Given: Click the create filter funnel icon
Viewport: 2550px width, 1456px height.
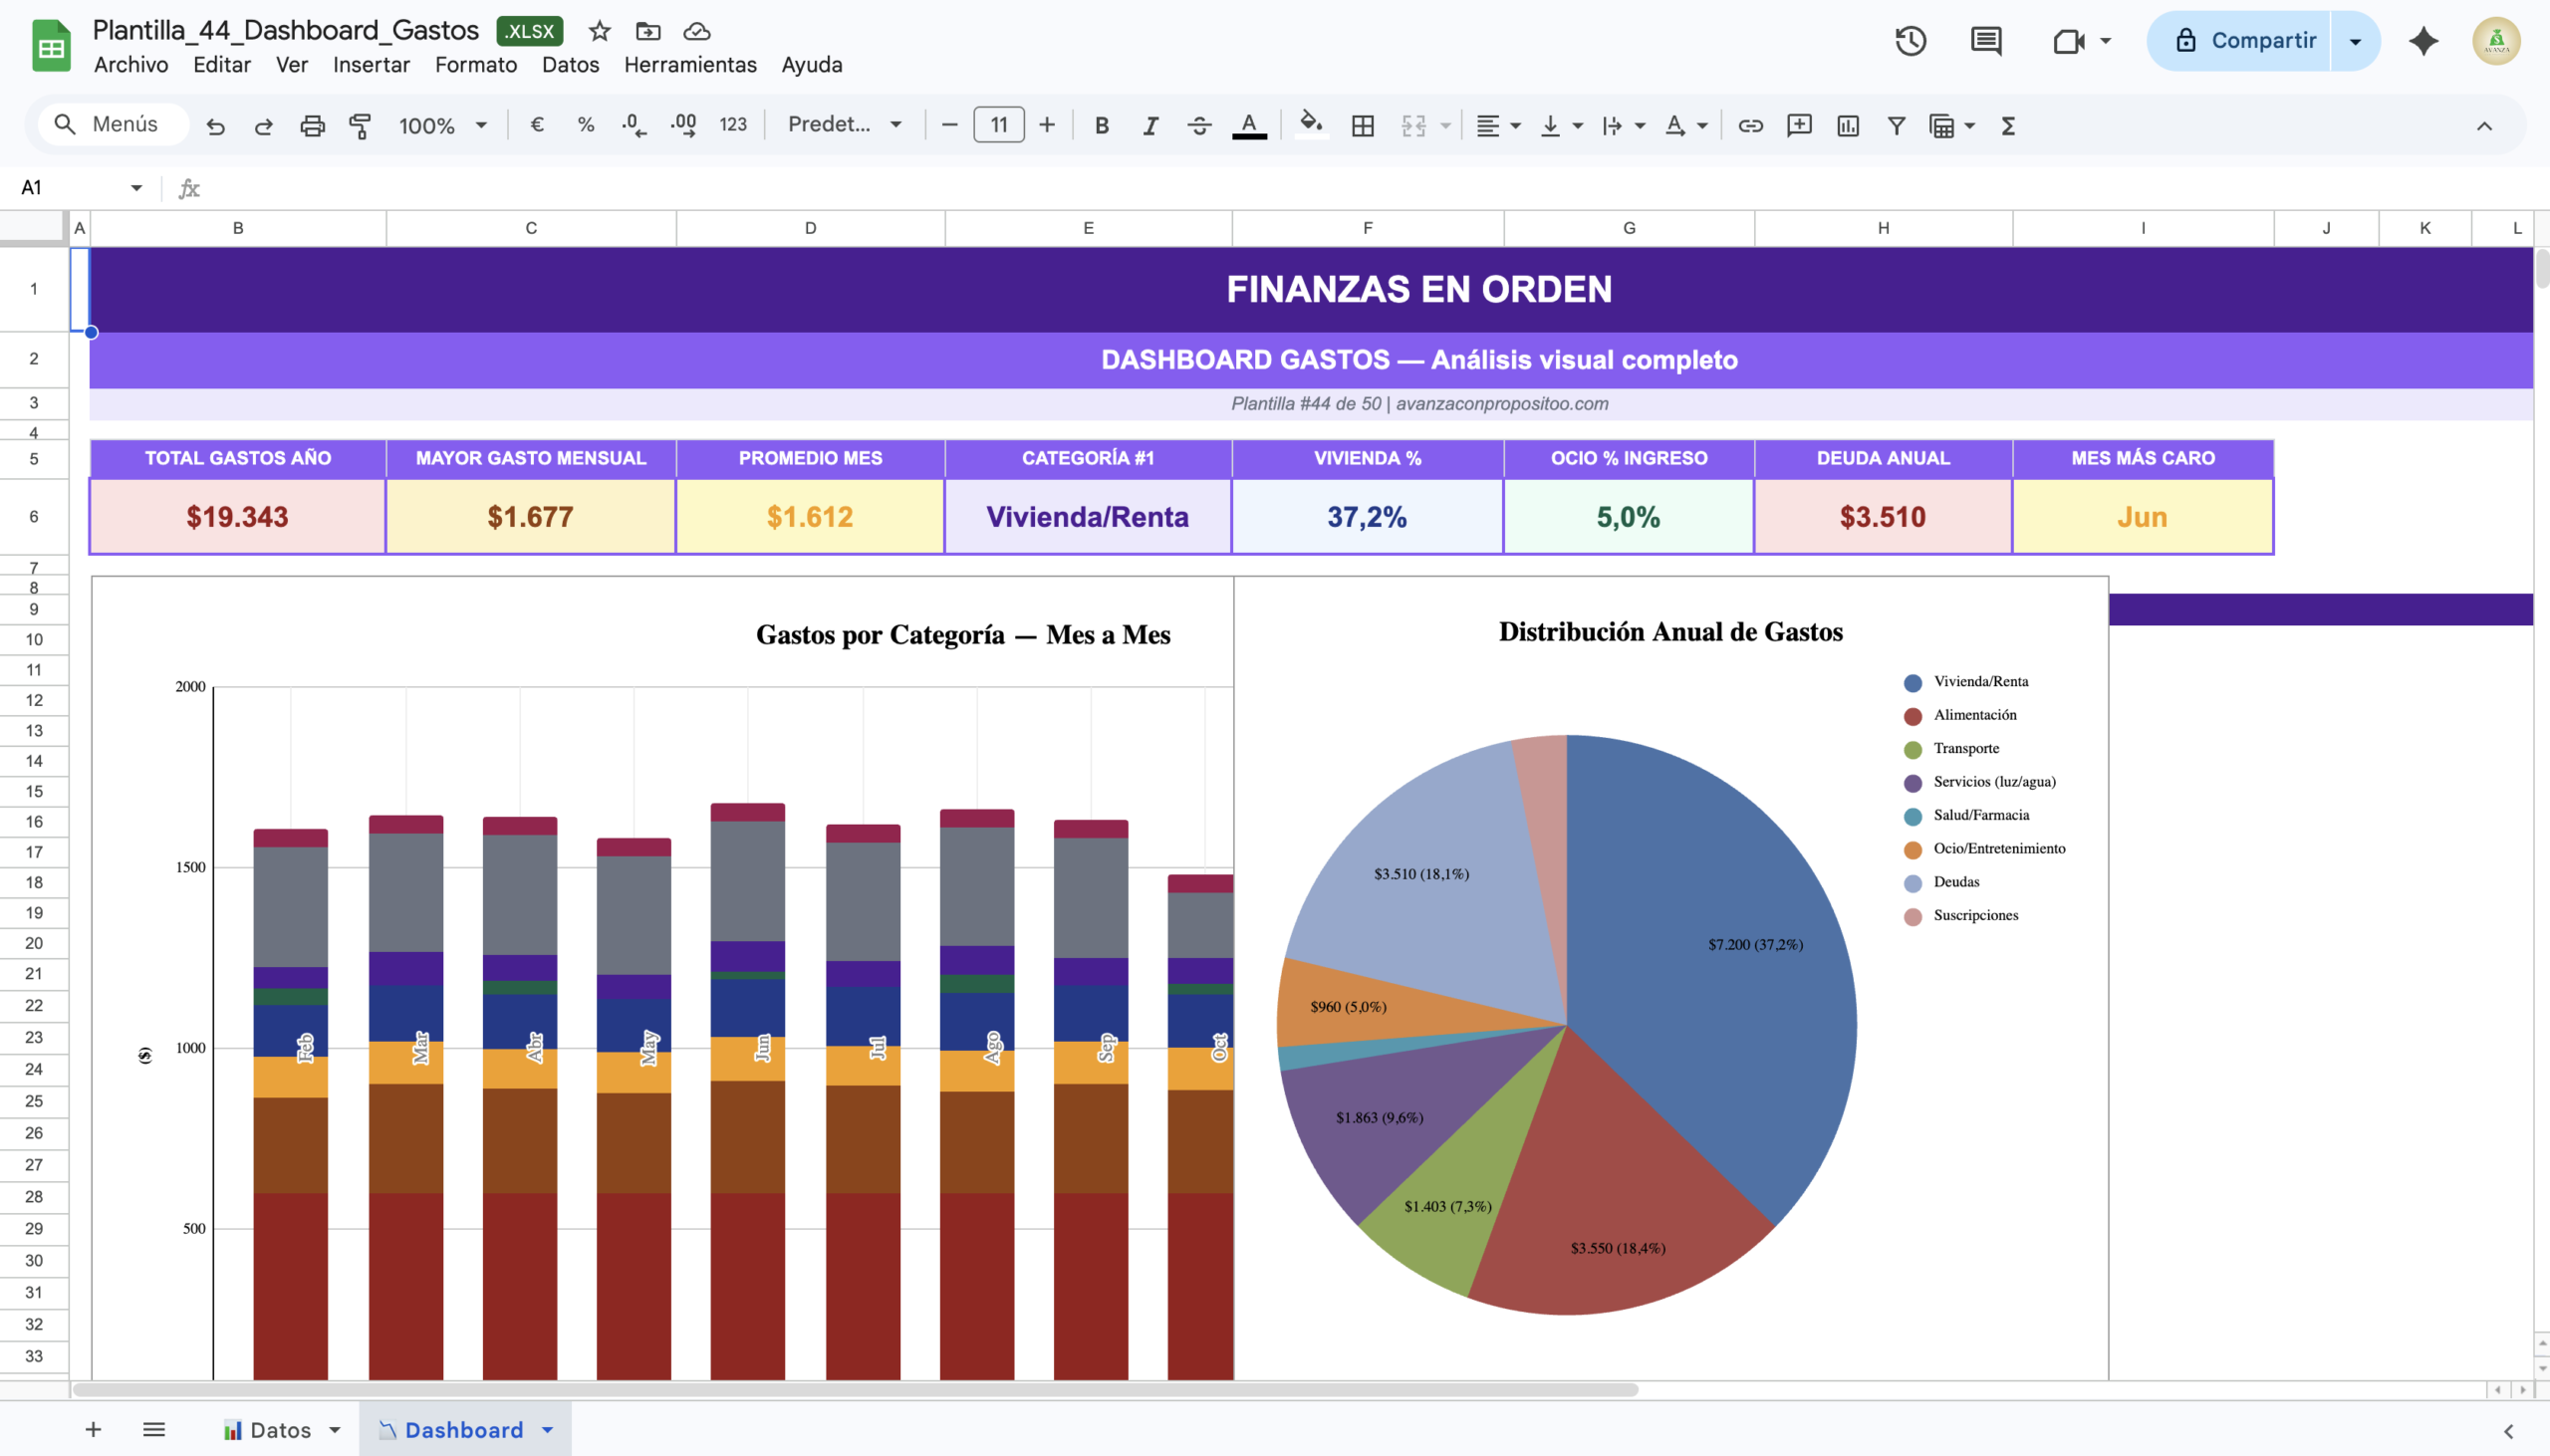Looking at the screenshot, I should tap(1895, 125).
